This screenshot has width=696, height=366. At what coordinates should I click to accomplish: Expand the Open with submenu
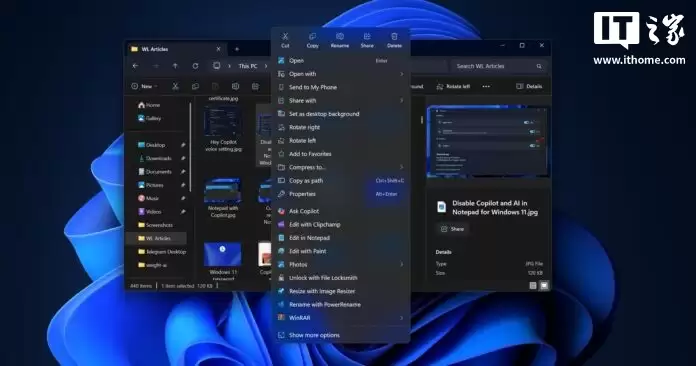[401, 74]
